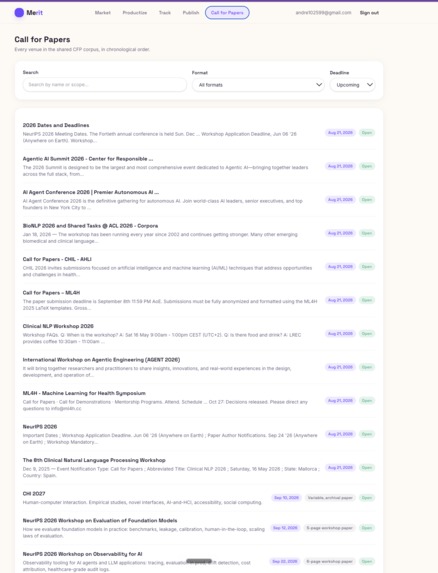Open Clinical NLP Workshop 2026 entry

click(x=58, y=326)
